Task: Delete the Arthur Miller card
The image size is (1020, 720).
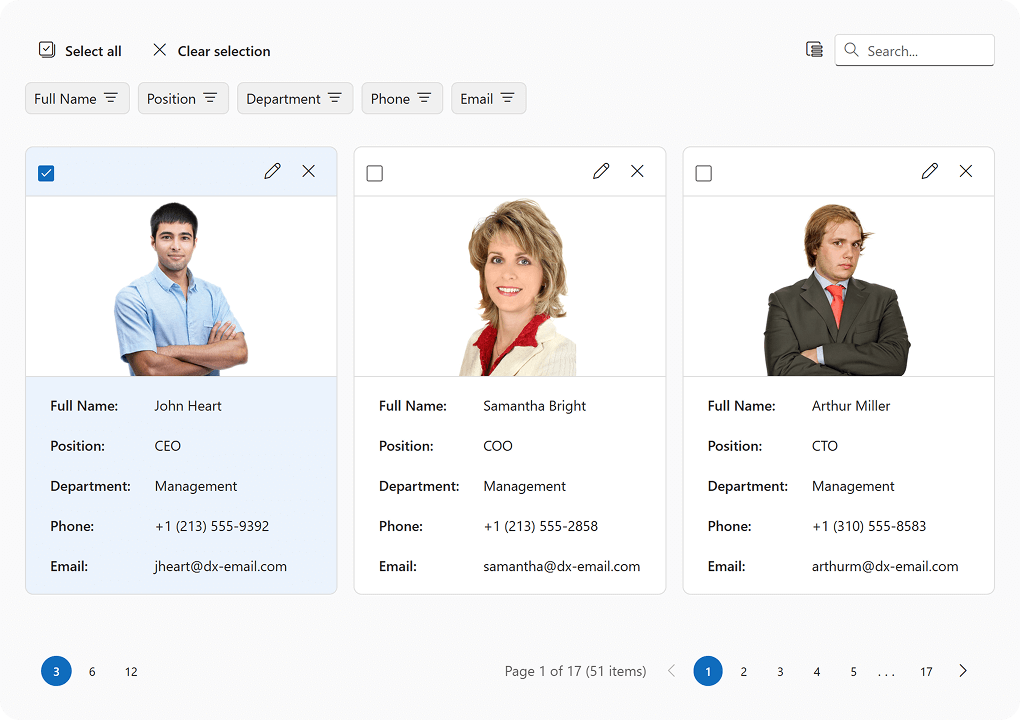Action: tap(966, 171)
